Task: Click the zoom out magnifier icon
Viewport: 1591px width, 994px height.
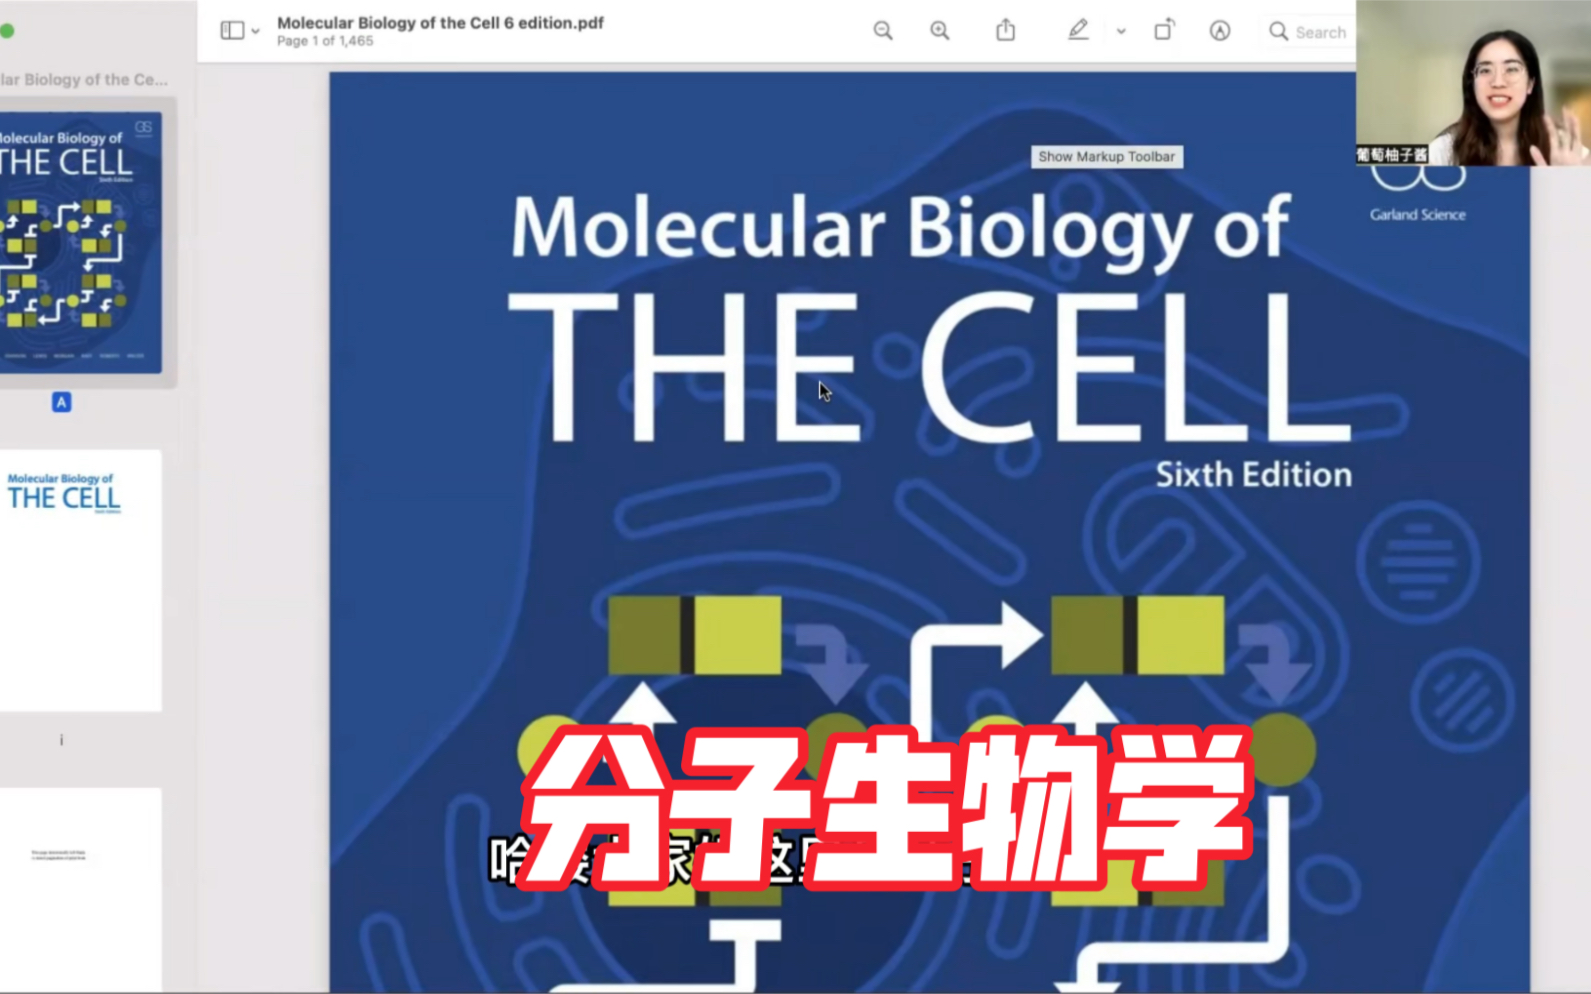Action: (883, 31)
